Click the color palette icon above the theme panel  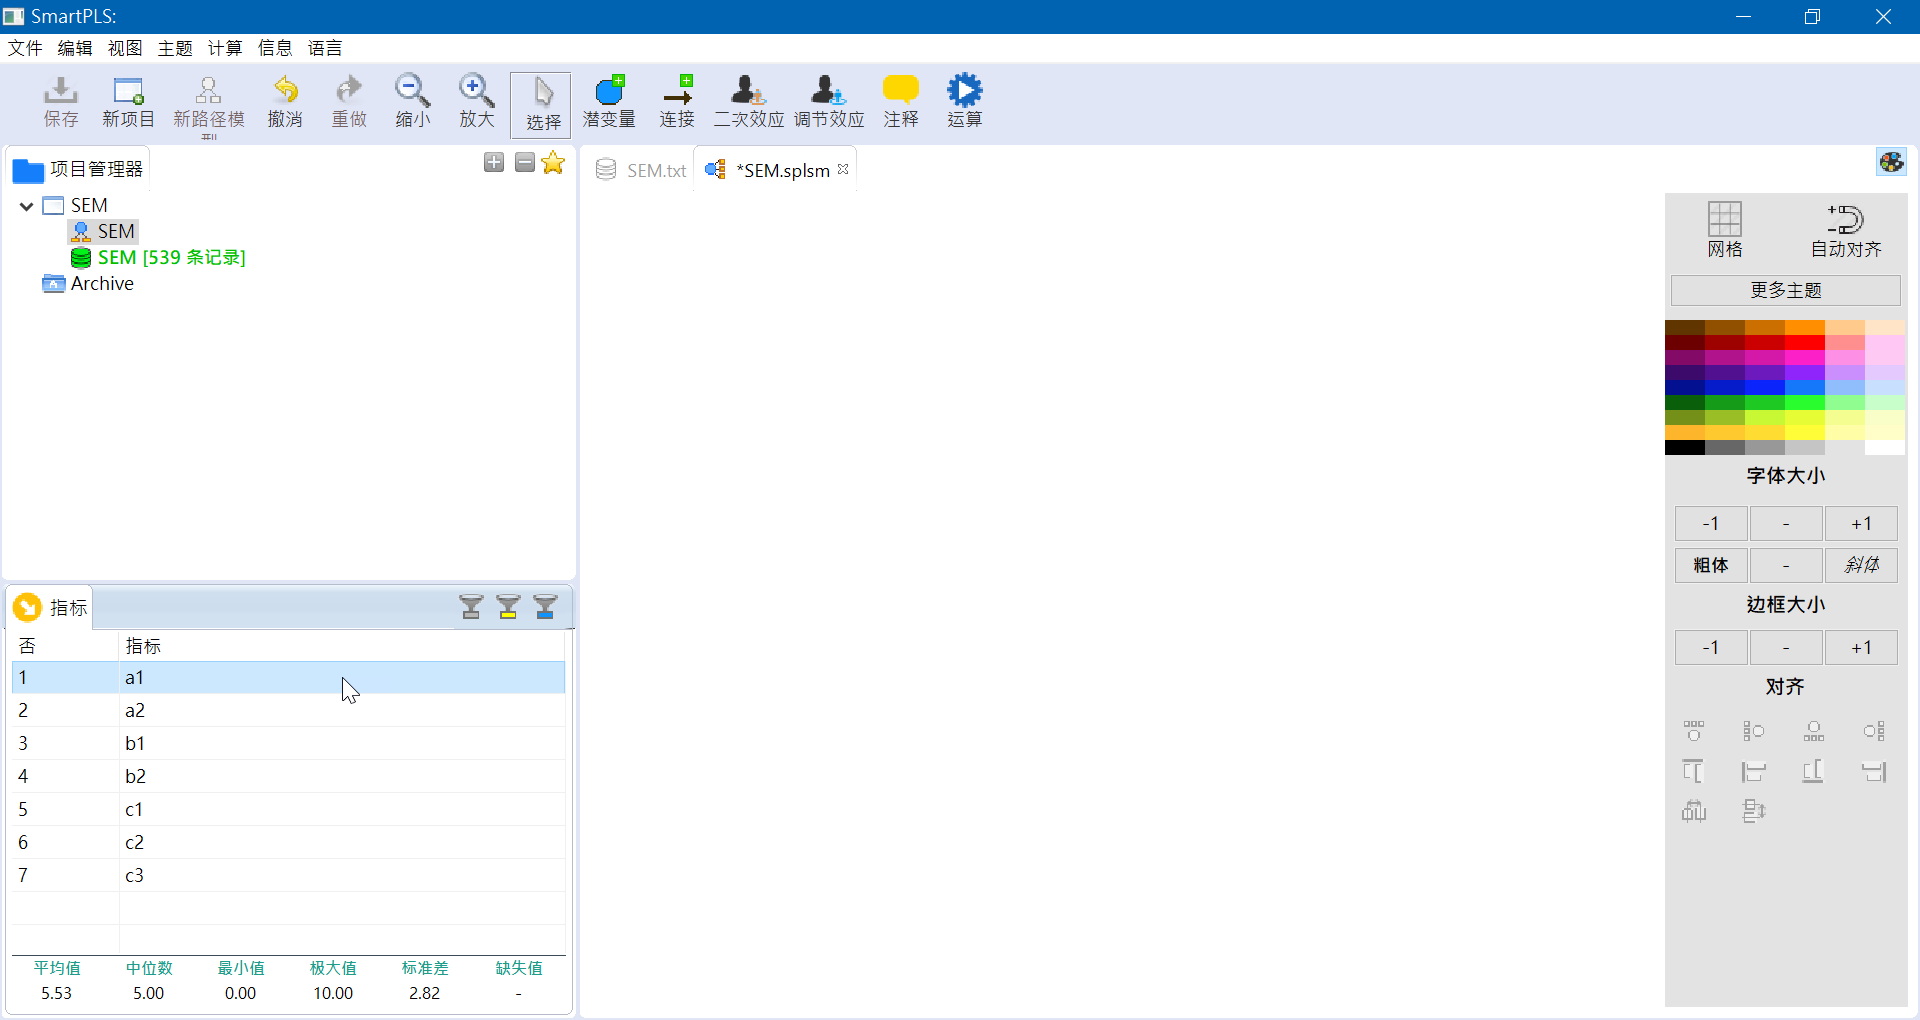(x=1891, y=162)
